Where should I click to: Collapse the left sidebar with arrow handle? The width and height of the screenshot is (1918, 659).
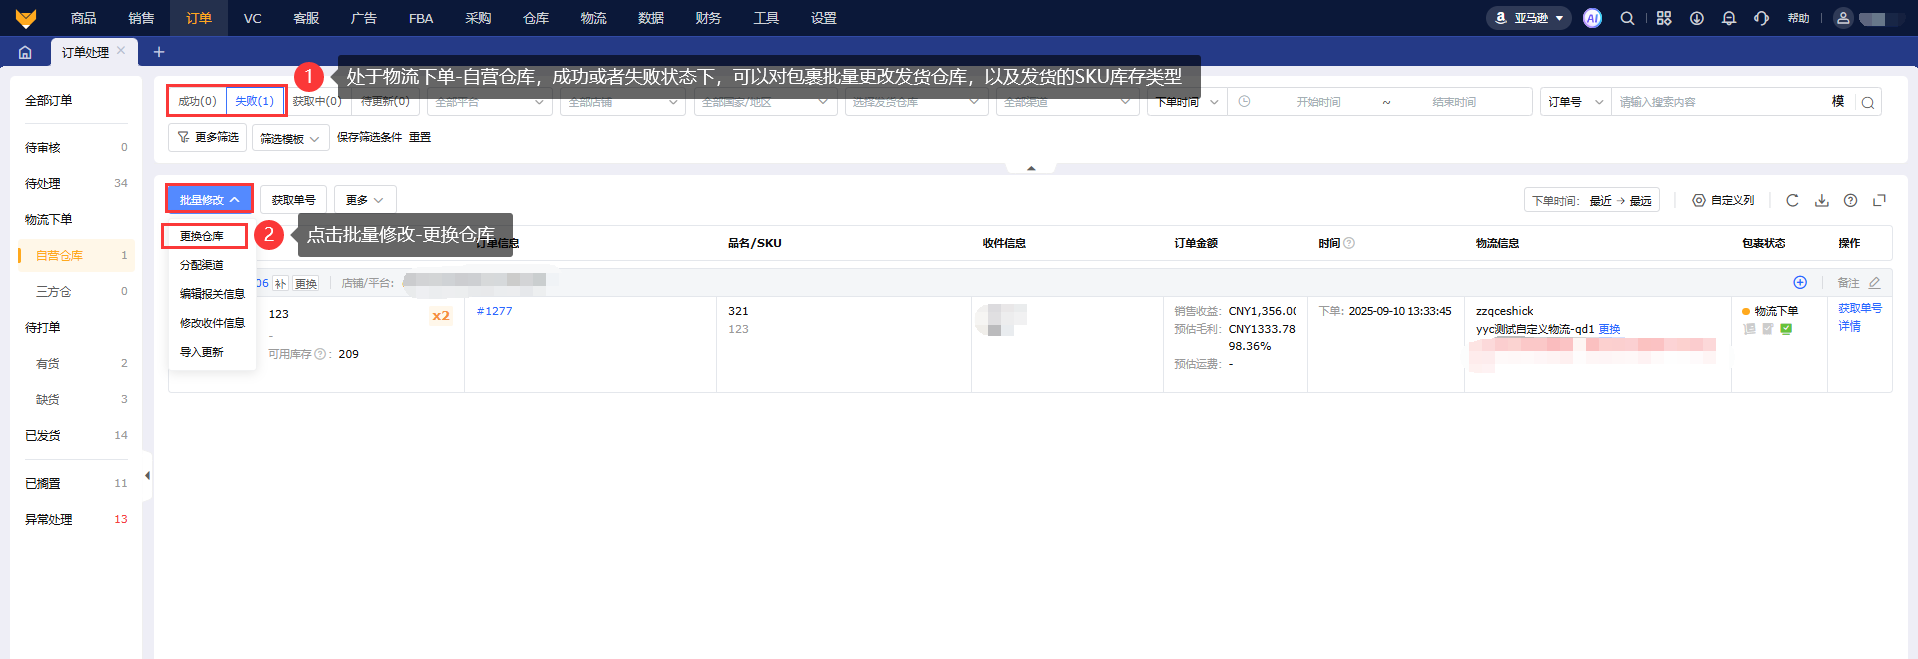(x=147, y=475)
